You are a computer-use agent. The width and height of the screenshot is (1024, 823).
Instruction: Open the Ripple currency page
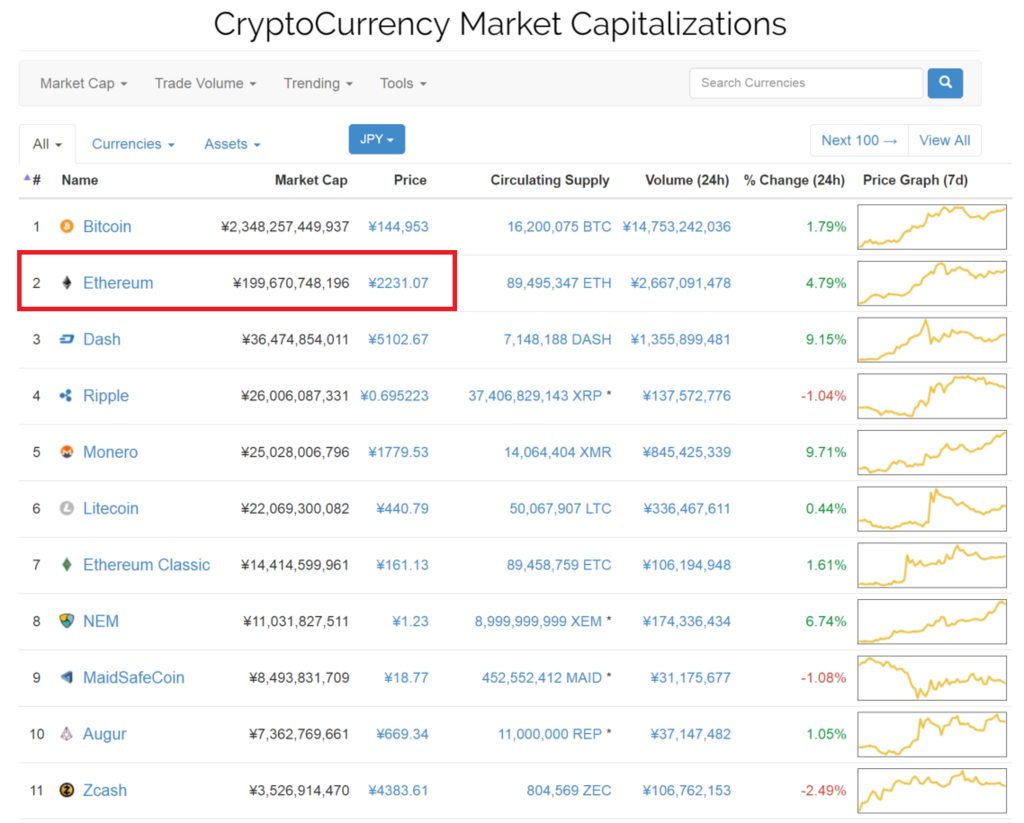coord(106,396)
